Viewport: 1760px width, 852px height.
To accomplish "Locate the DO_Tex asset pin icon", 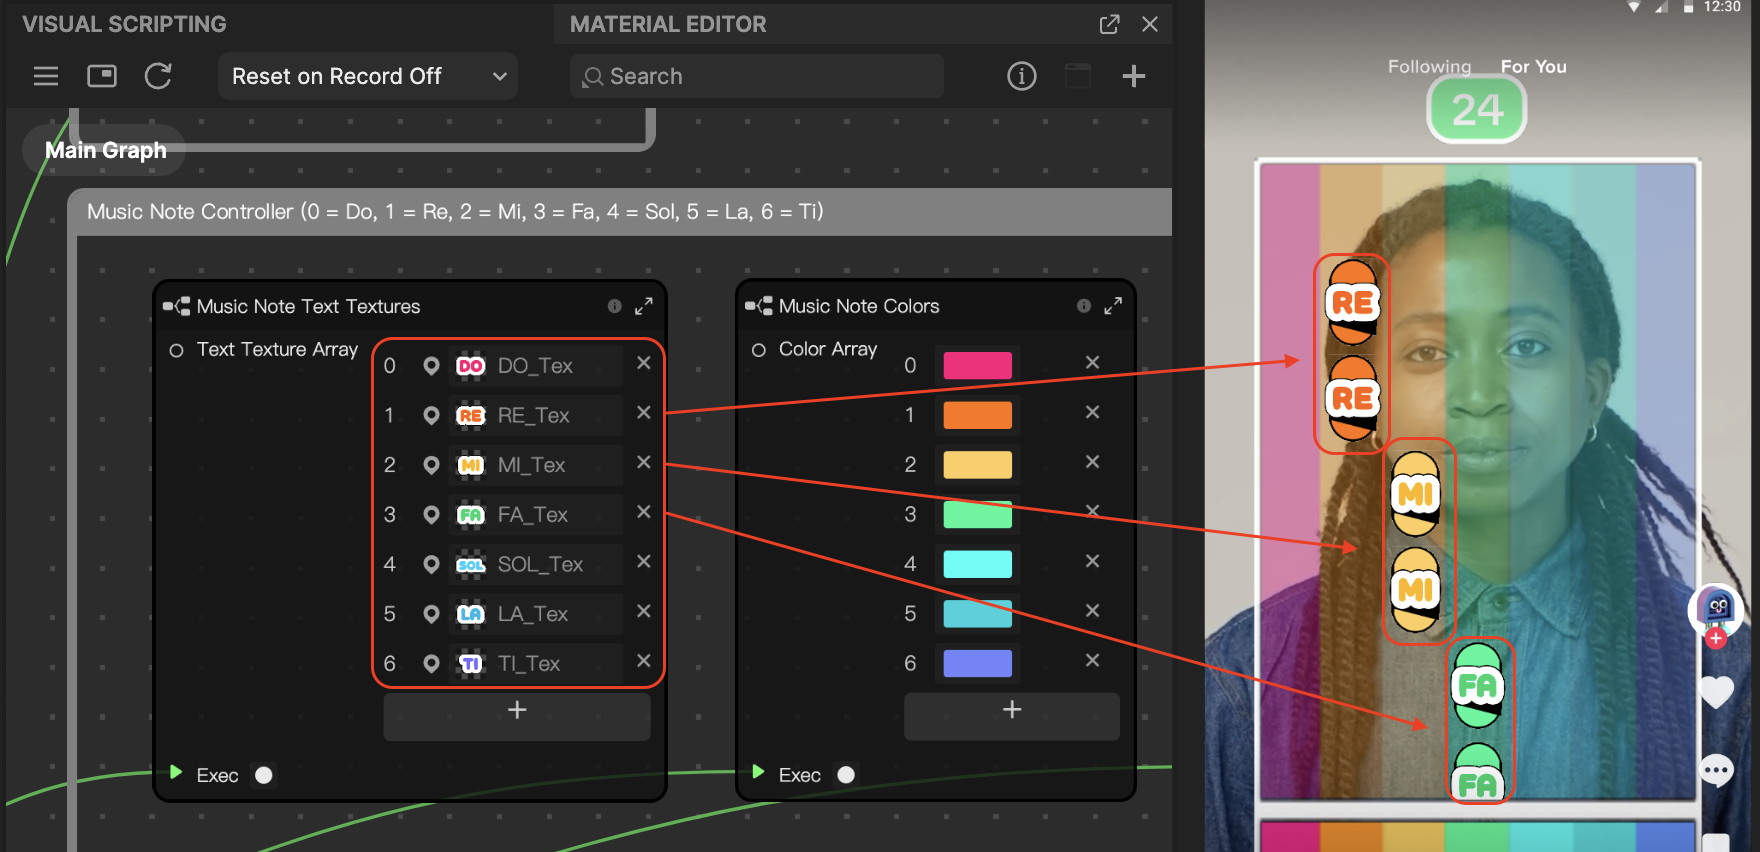I will (431, 366).
